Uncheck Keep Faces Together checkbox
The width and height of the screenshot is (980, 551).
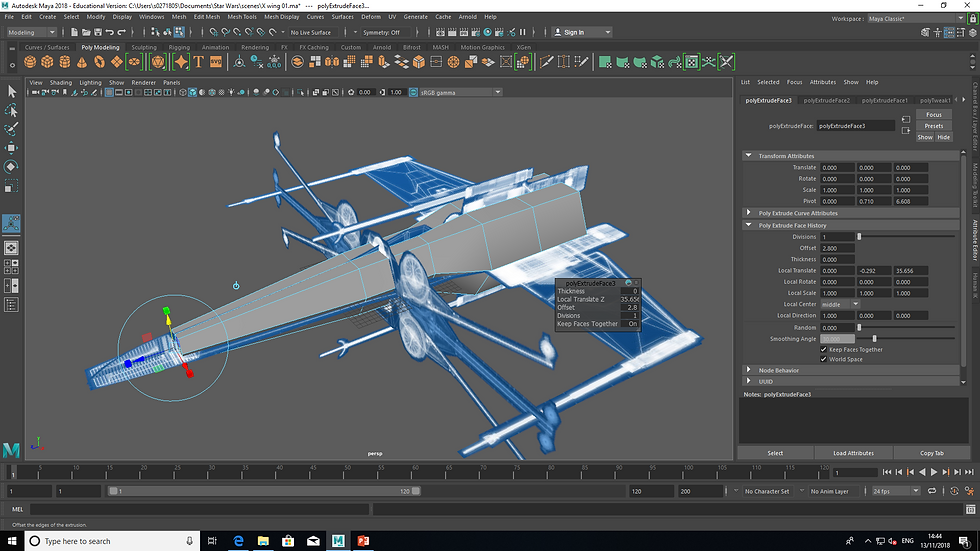tap(824, 350)
